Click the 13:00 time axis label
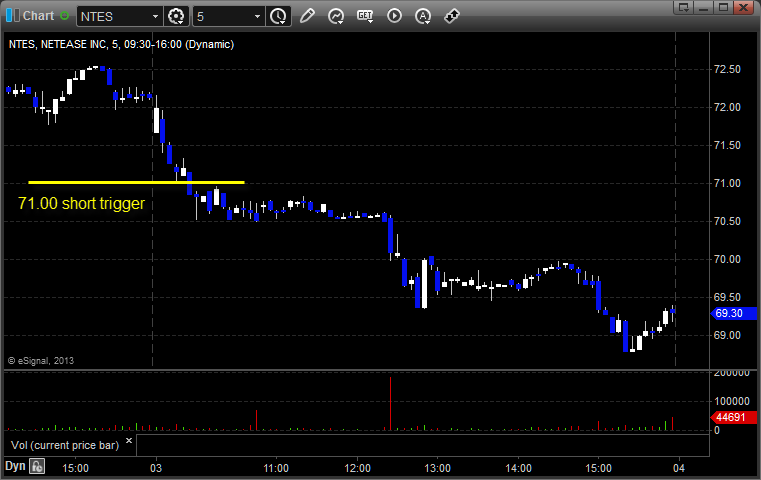 click(437, 468)
